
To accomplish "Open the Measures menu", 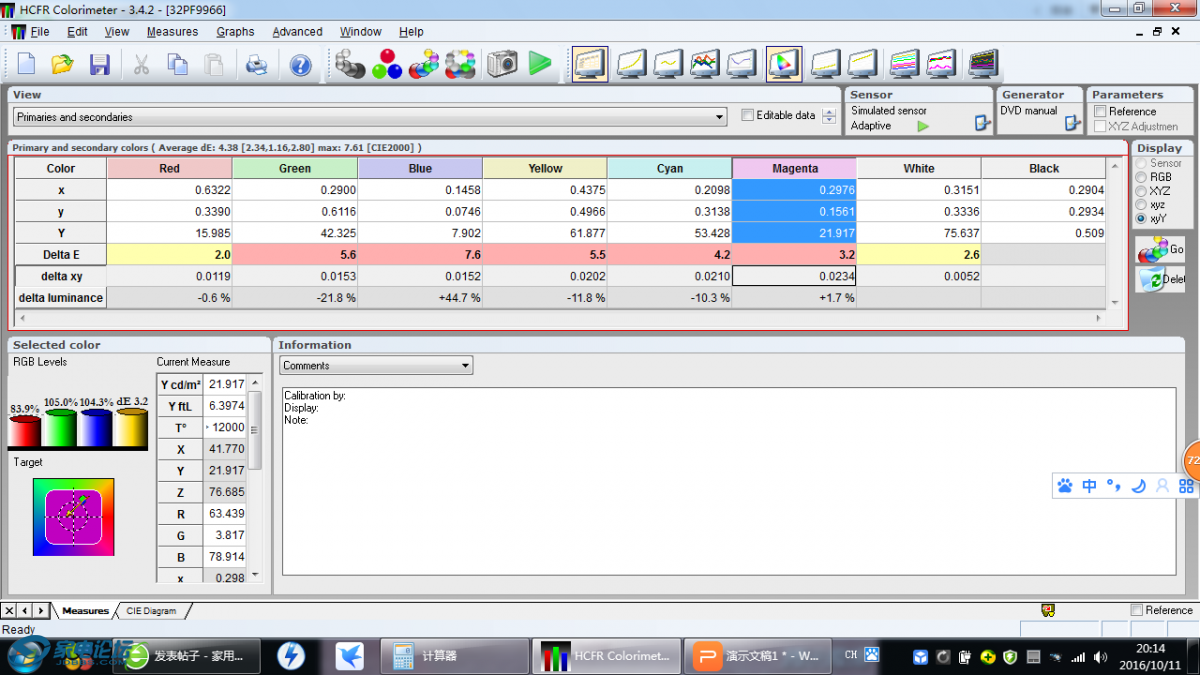I will 172,32.
